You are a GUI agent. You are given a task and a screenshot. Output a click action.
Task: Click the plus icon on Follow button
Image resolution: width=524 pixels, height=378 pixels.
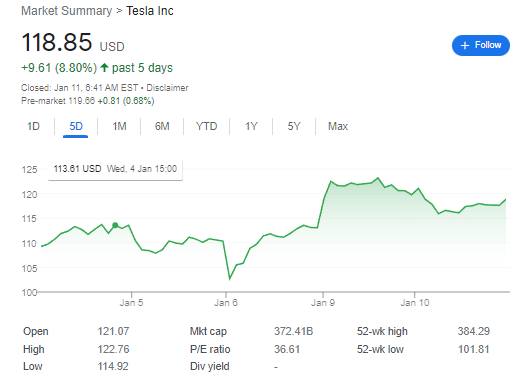pyautogui.click(x=465, y=45)
